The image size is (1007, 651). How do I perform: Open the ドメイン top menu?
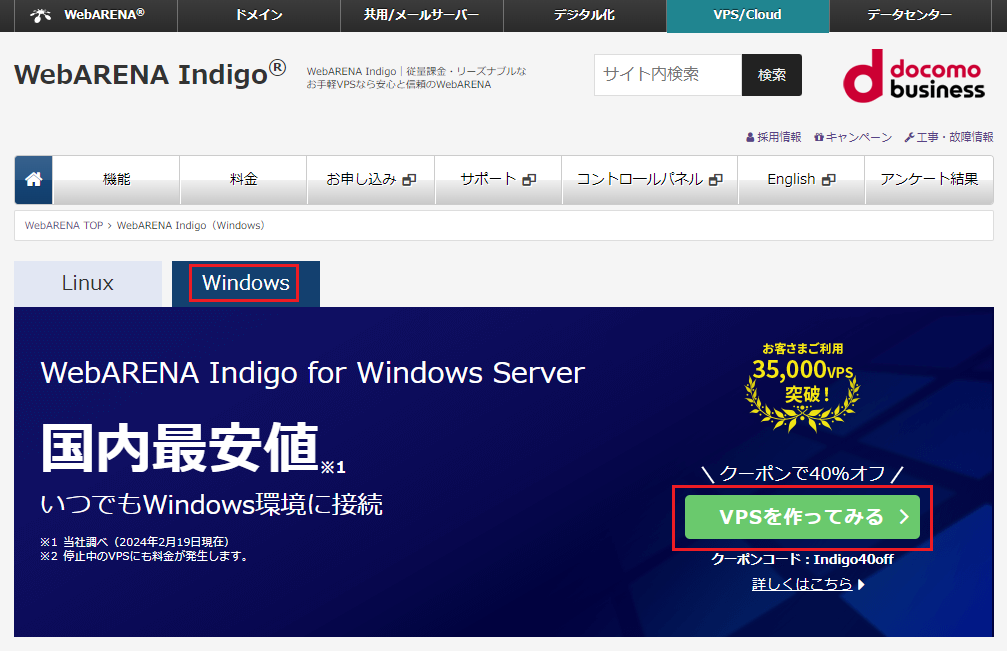259,15
